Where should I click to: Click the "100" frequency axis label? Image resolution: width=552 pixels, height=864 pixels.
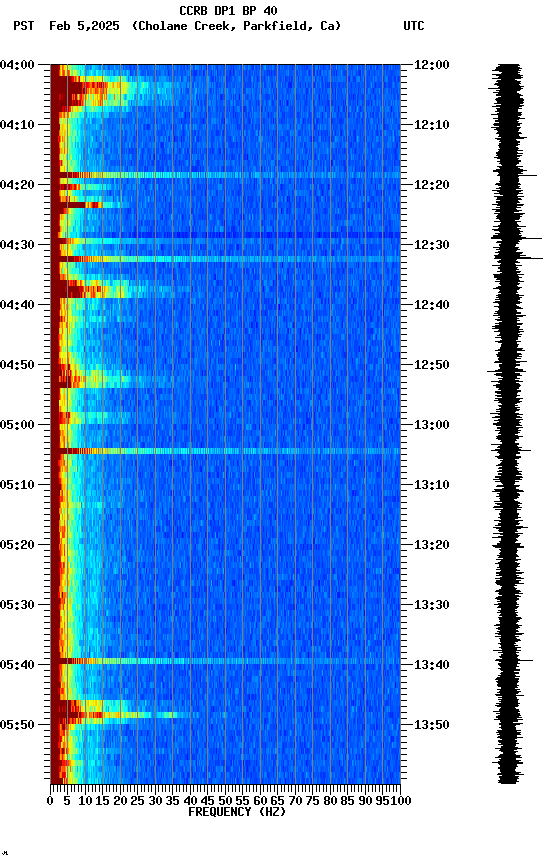[x=401, y=802]
